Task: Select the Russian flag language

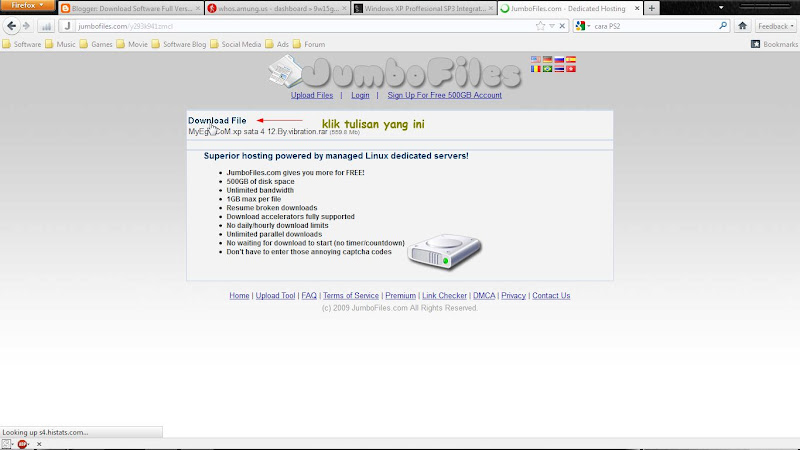Action: [559, 60]
